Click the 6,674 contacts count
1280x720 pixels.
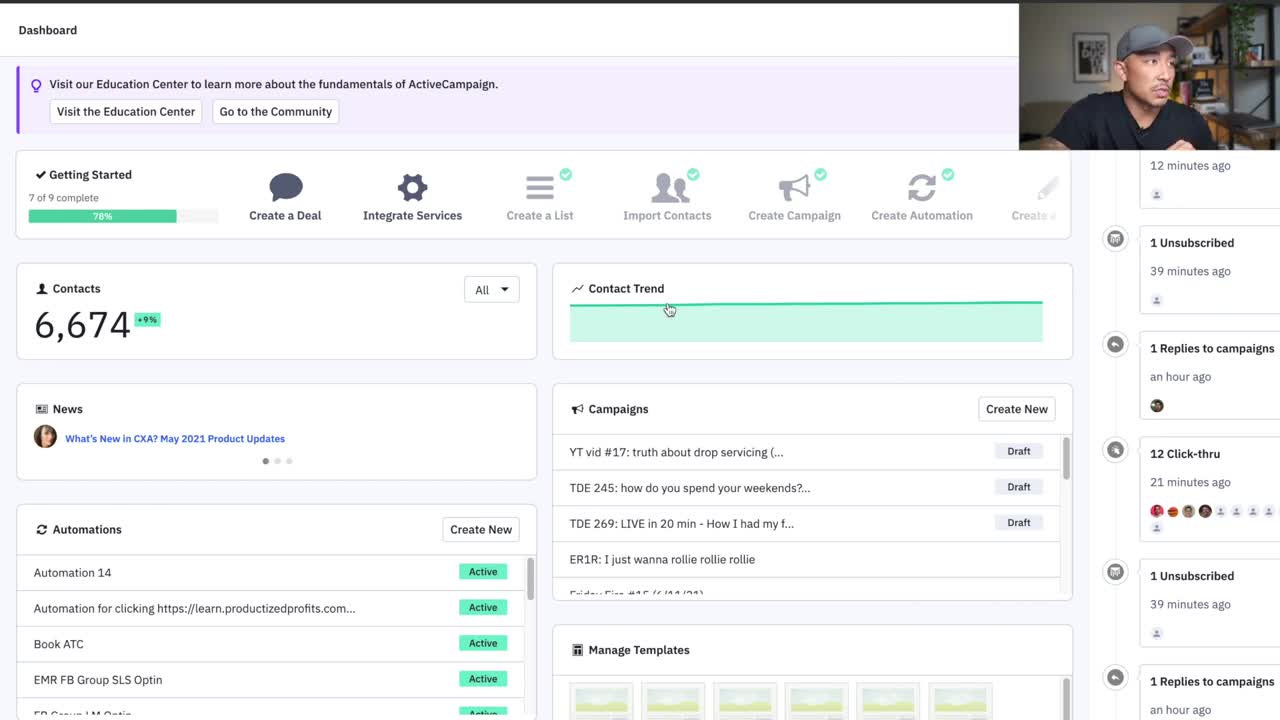click(x=82, y=325)
